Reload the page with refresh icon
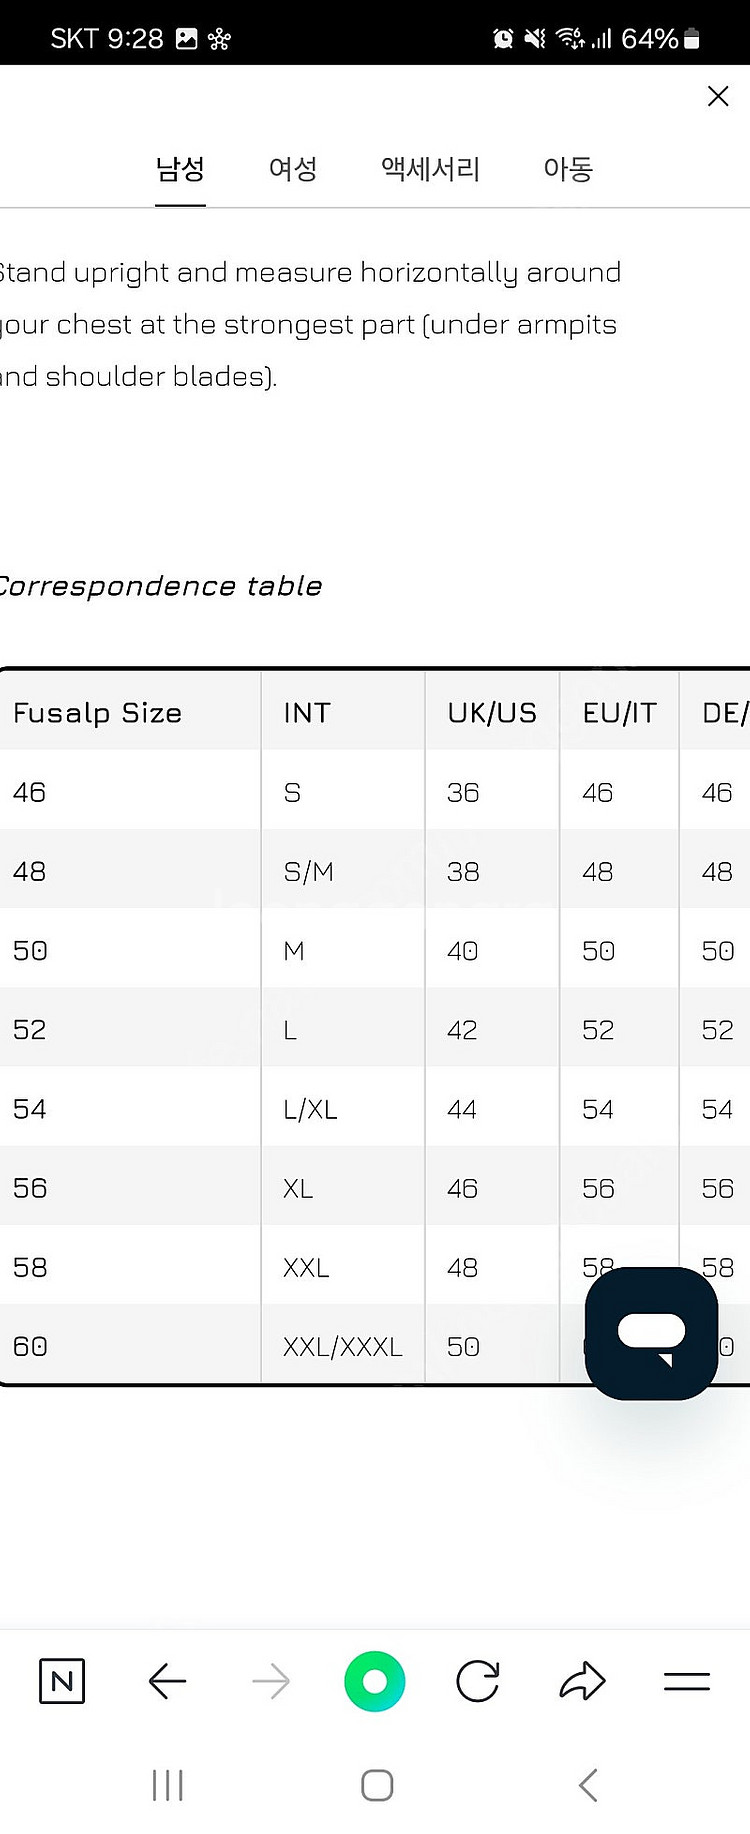This screenshot has width=750, height=1834. (478, 1681)
